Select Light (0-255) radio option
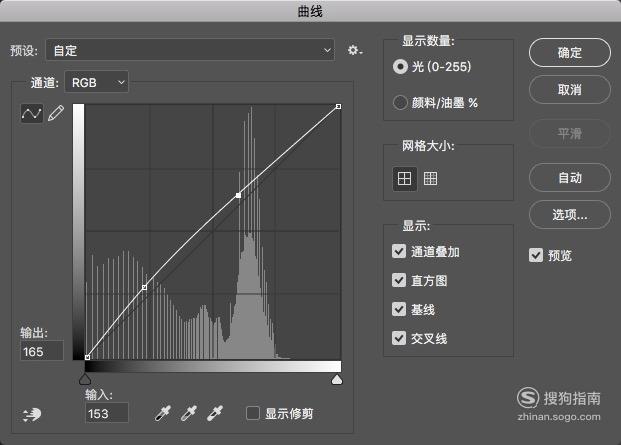This screenshot has width=621, height=445. coord(400,67)
